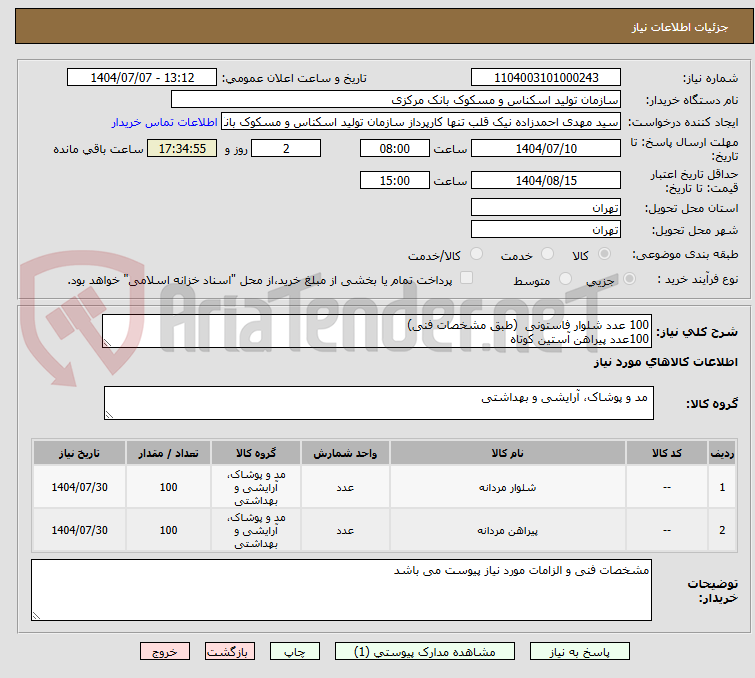Image resolution: width=755 pixels, height=678 pixels.
Task: Click row number 2 cell
Action: point(722,530)
